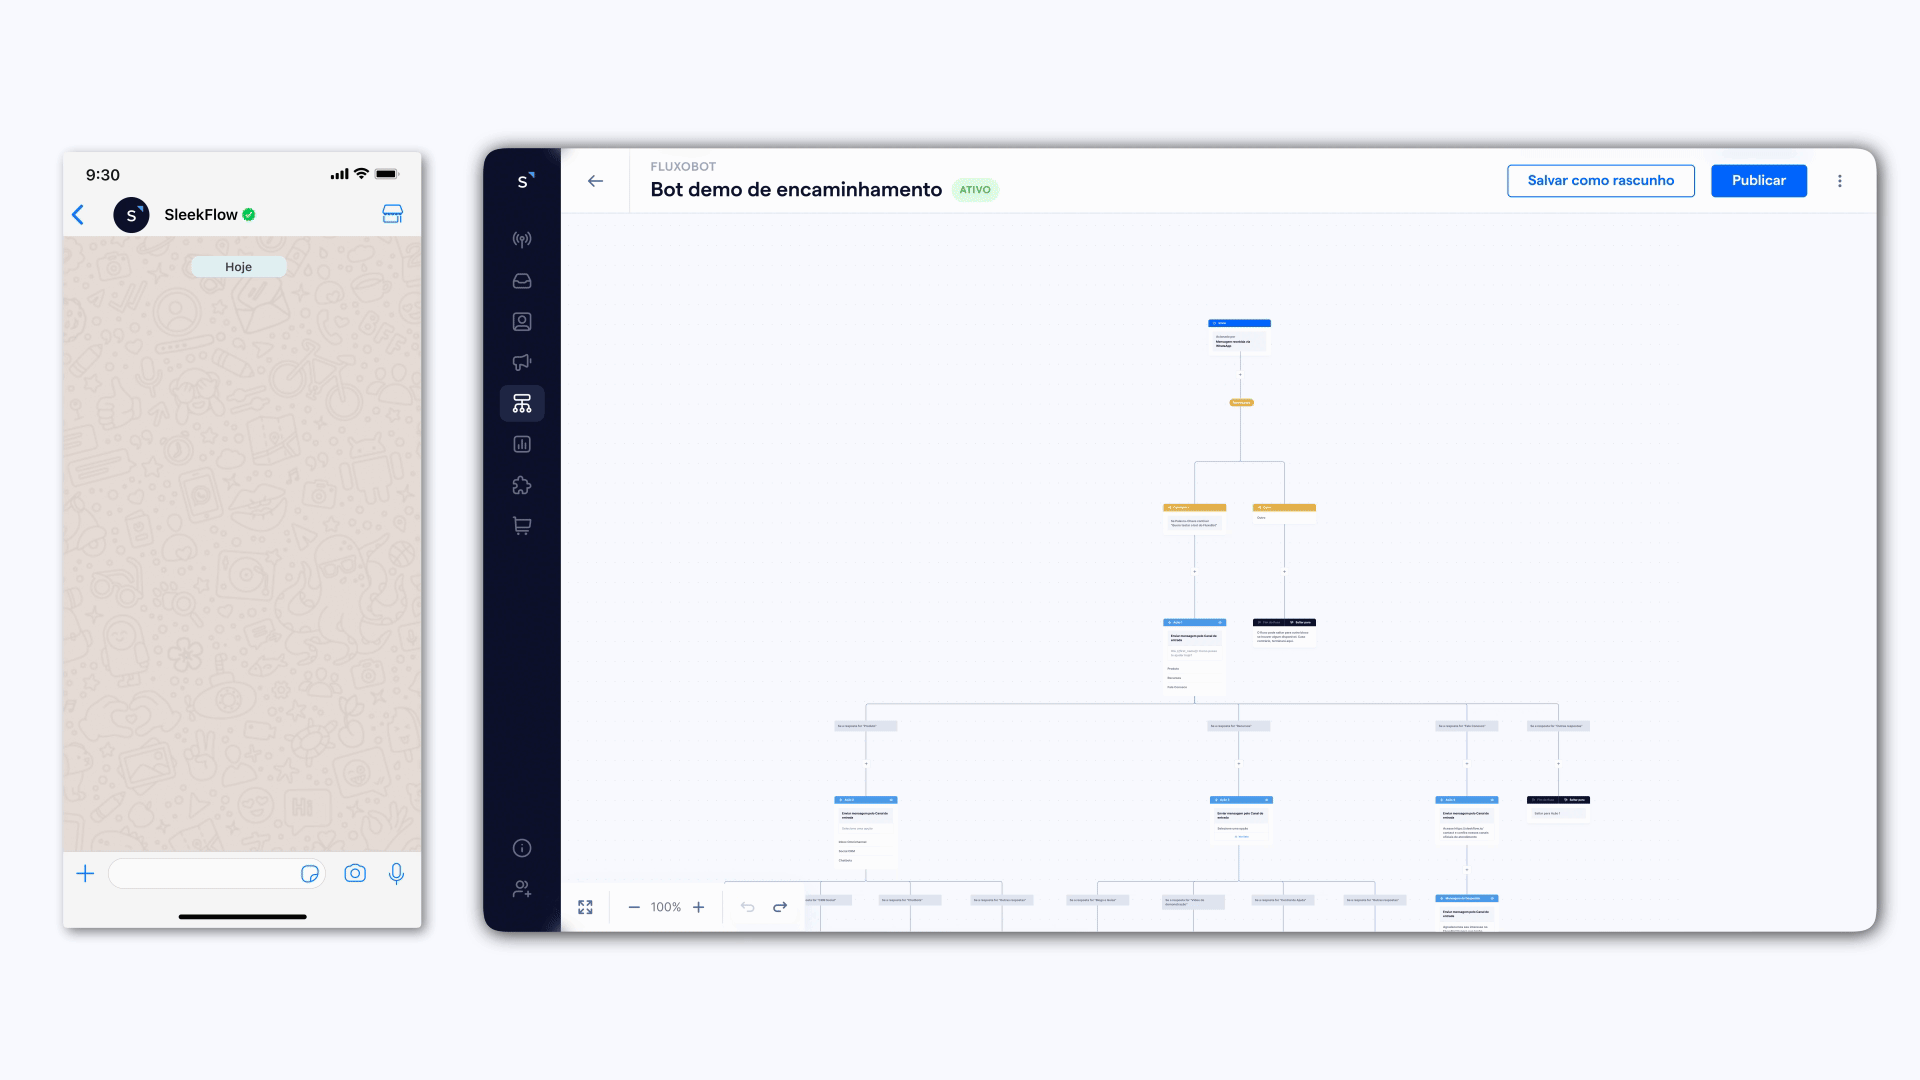Click the FluxoBot broadcast/signal icon
This screenshot has height=1080, width=1920.
(522, 239)
